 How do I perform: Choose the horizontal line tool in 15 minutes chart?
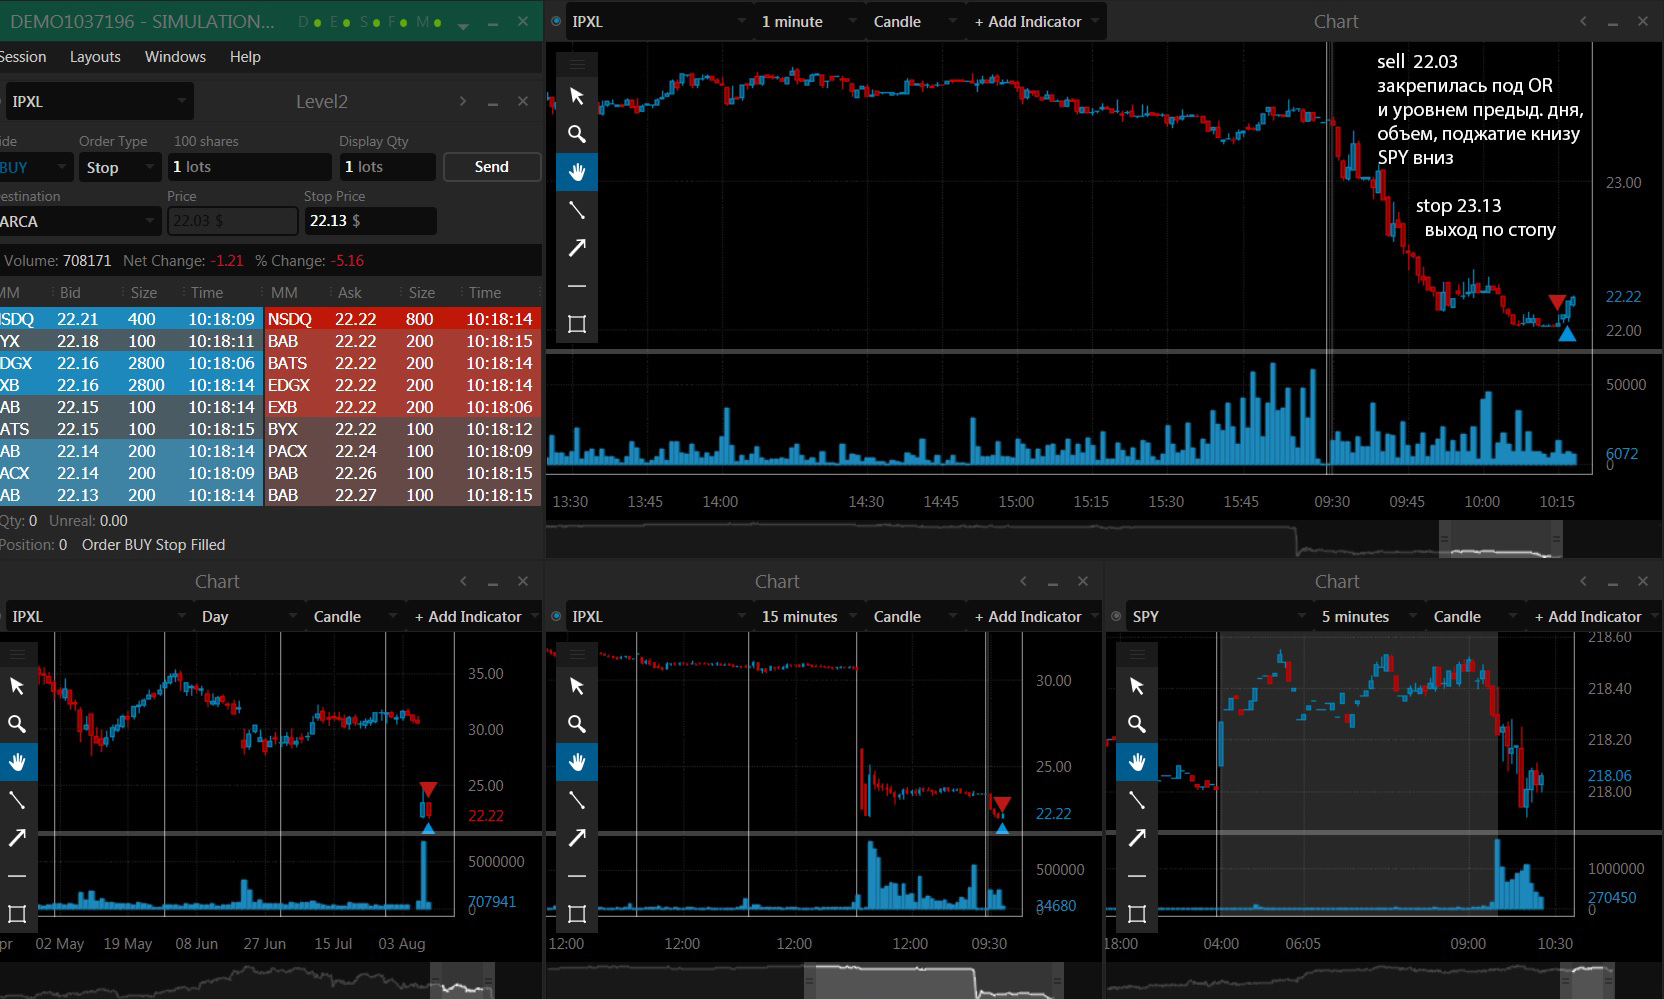pyautogui.click(x=577, y=876)
